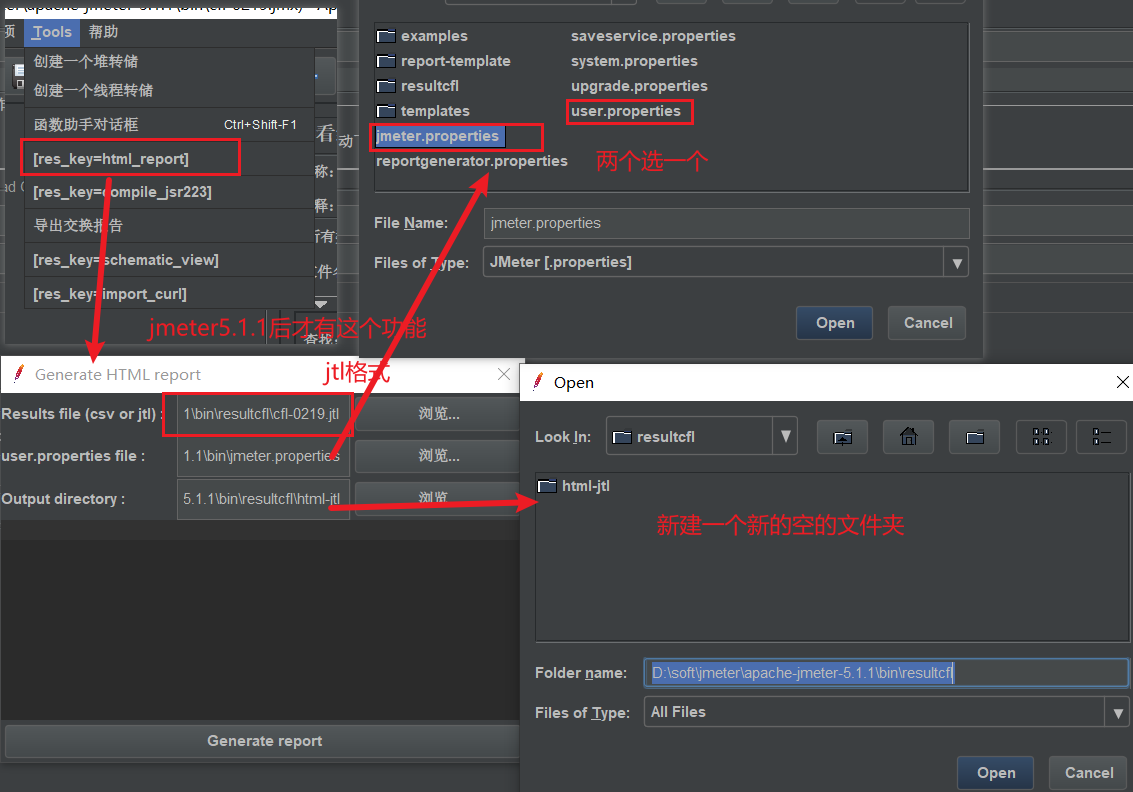This screenshot has height=792, width=1133.
Task: Edit the Folder name field
Action: click(886, 673)
